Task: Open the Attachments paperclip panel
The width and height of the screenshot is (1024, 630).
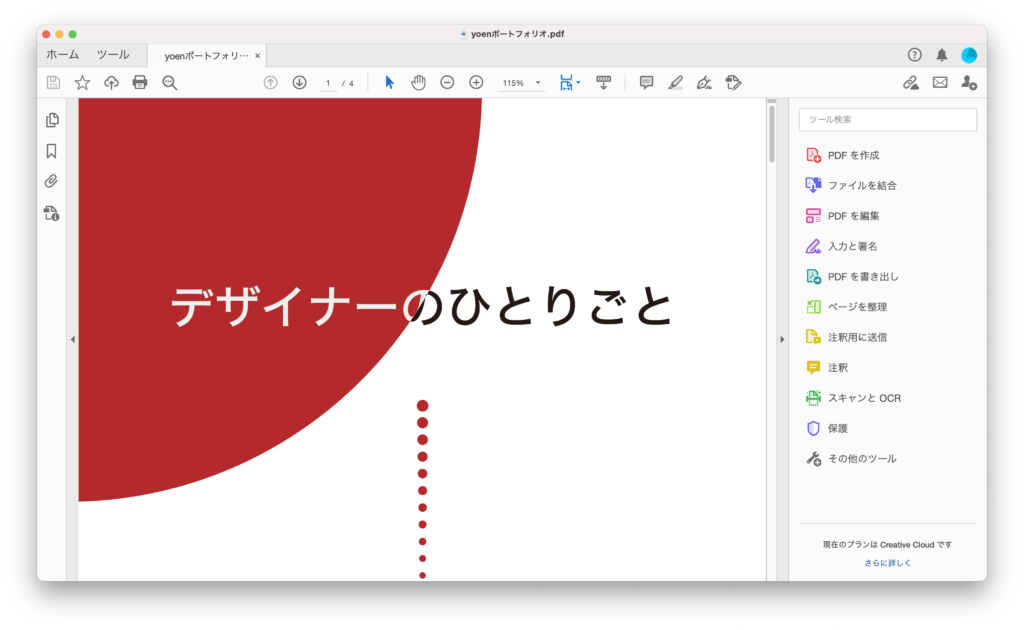Action: coord(51,180)
